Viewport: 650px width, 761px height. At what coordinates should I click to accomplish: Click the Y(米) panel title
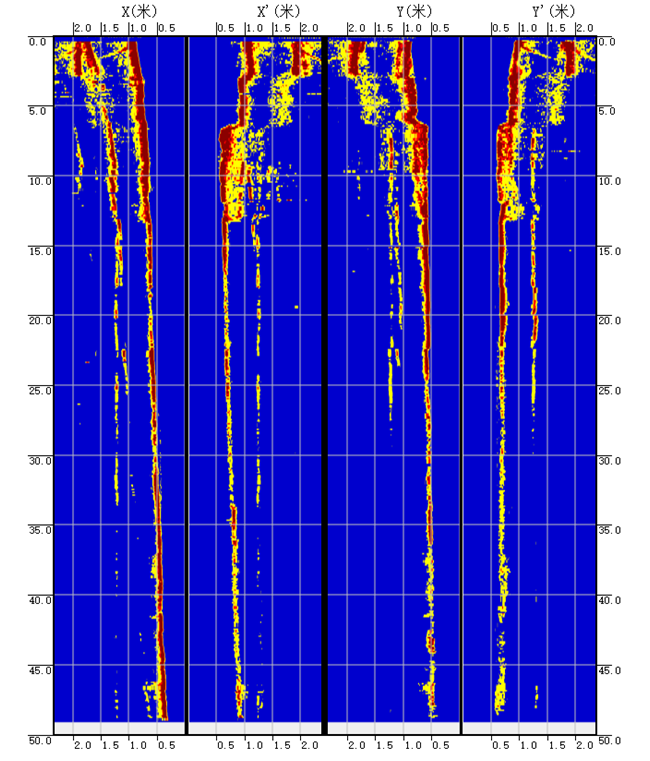tap(414, 11)
